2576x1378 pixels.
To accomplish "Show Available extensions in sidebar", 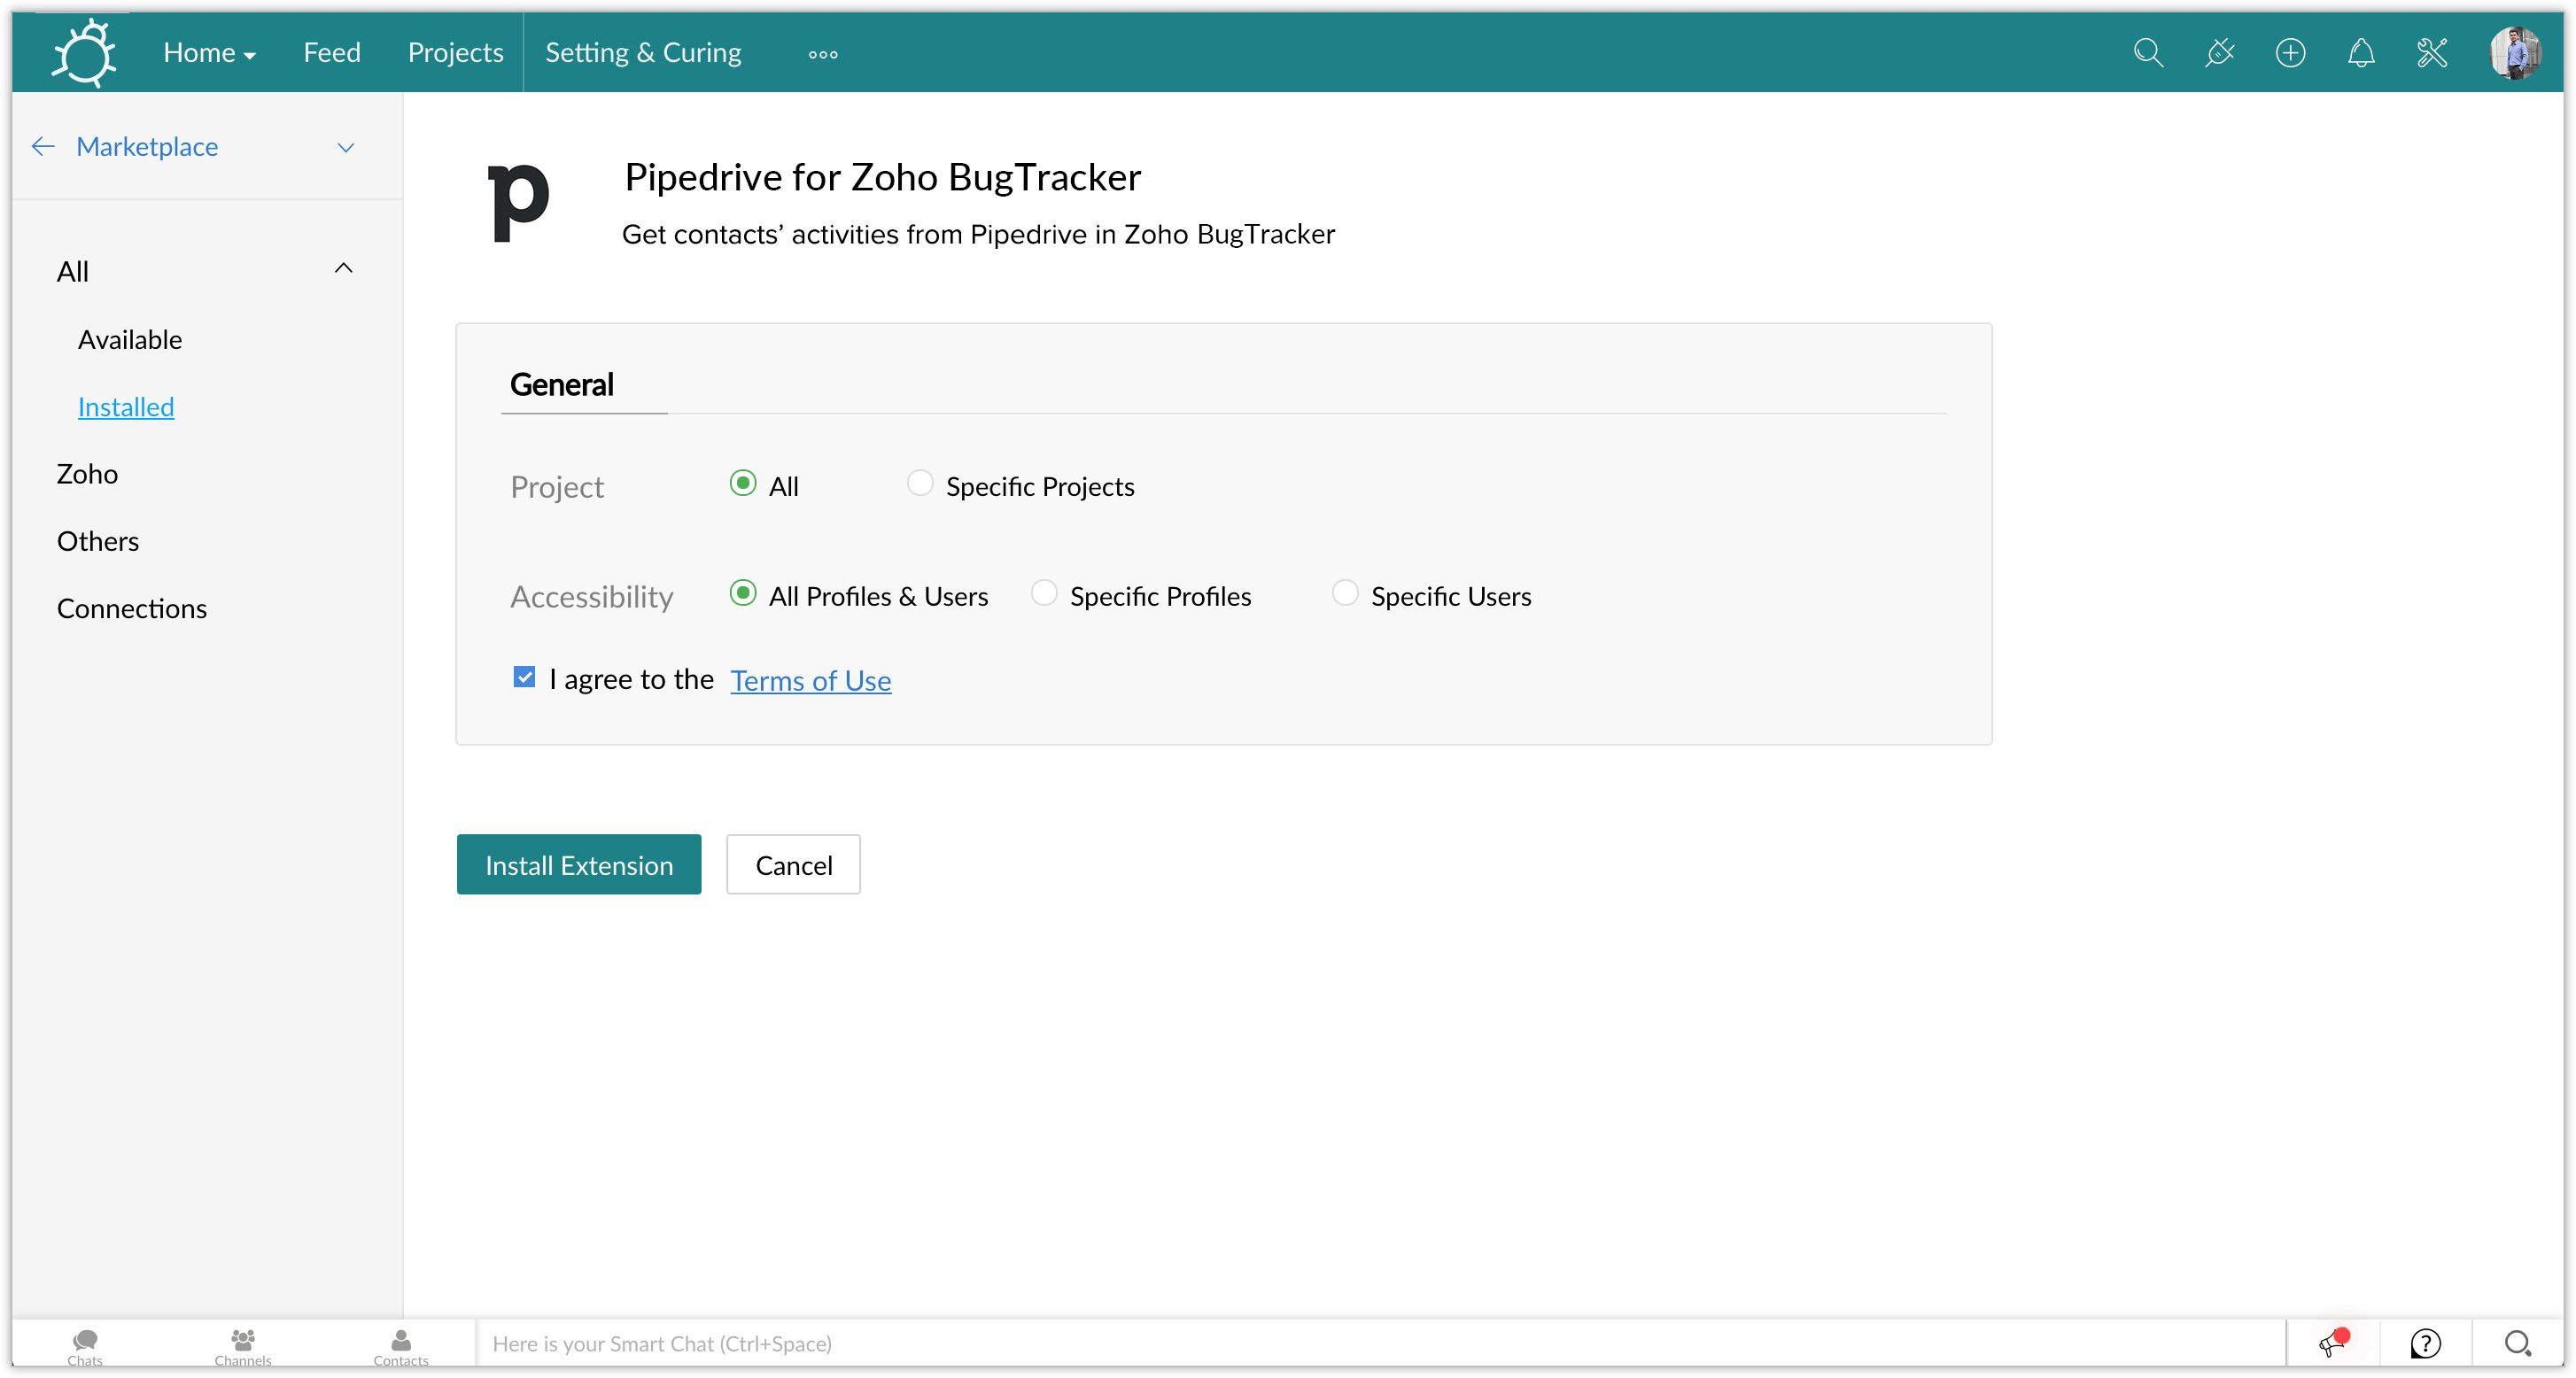I will [130, 340].
